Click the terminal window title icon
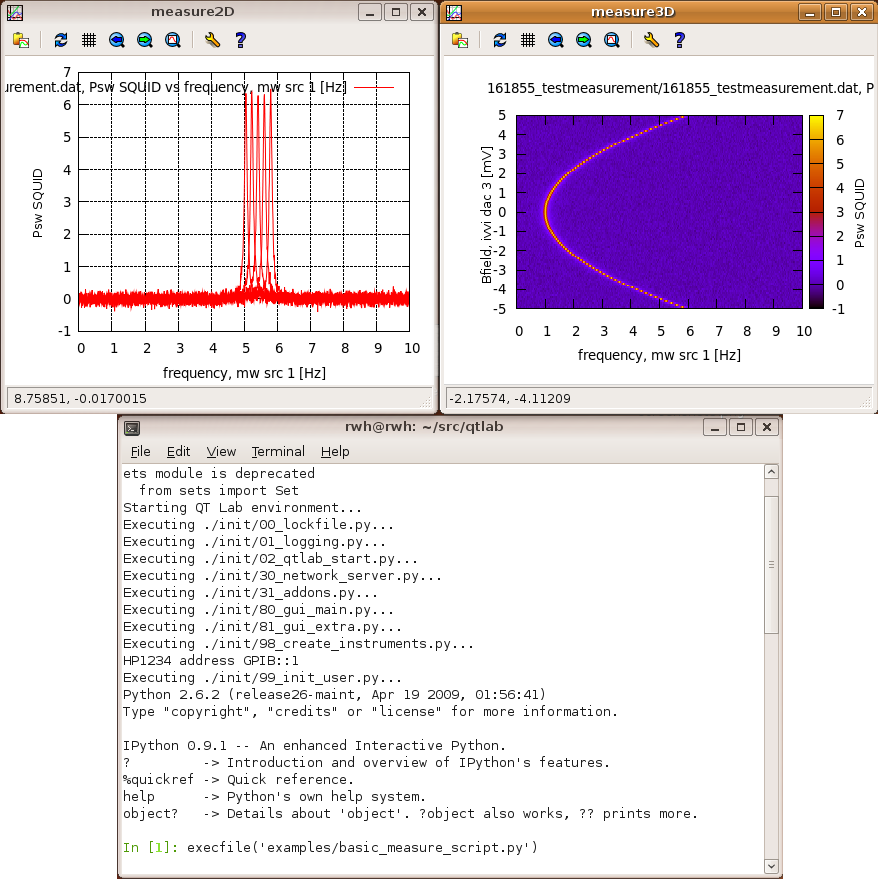Image resolution: width=878 pixels, height=879 pixels. 132,428
